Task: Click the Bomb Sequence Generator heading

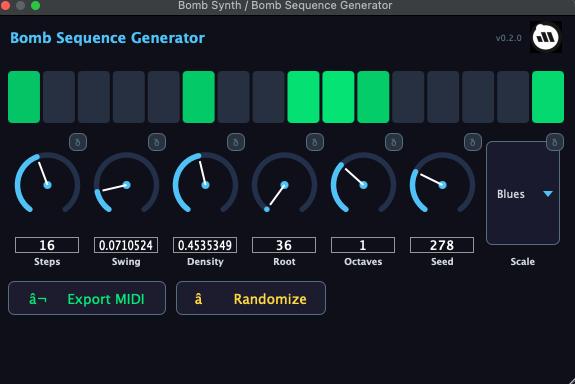Action: tap(107, 38)
